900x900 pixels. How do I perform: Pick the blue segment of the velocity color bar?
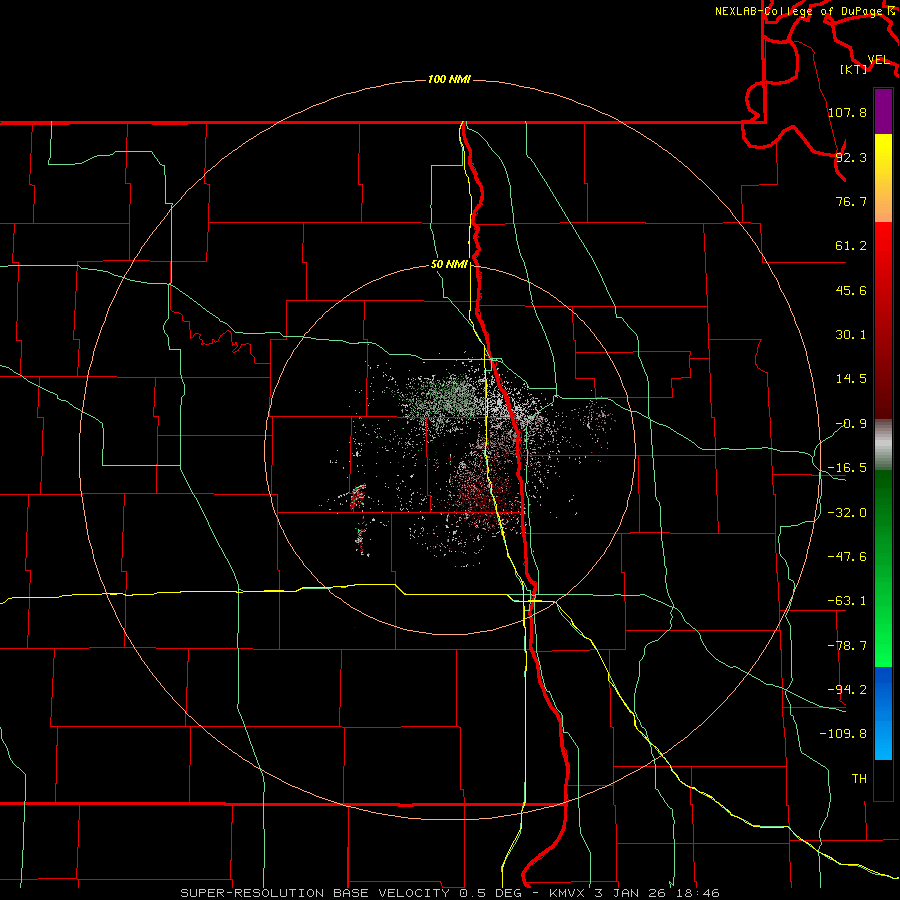(x=883, y=713)
